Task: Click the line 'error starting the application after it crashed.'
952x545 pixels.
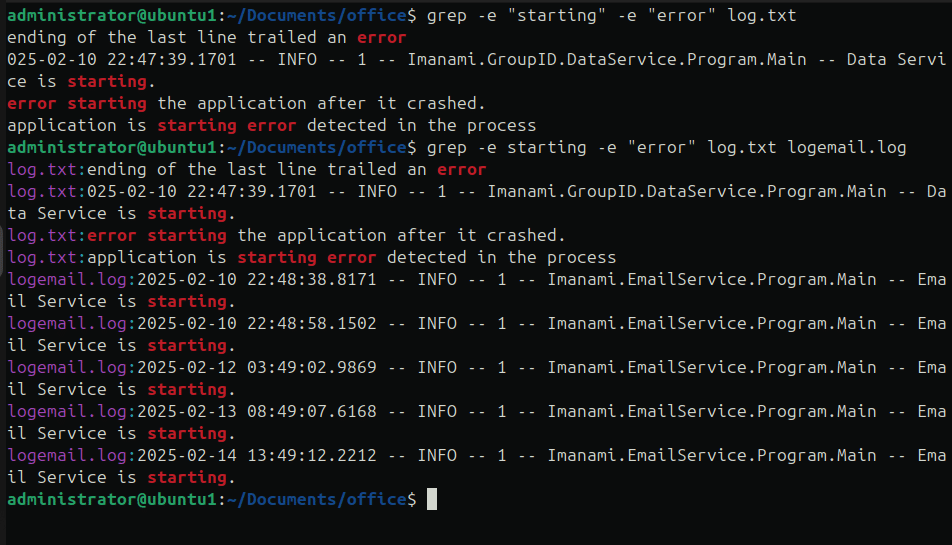Action: [x=246, y=104]
